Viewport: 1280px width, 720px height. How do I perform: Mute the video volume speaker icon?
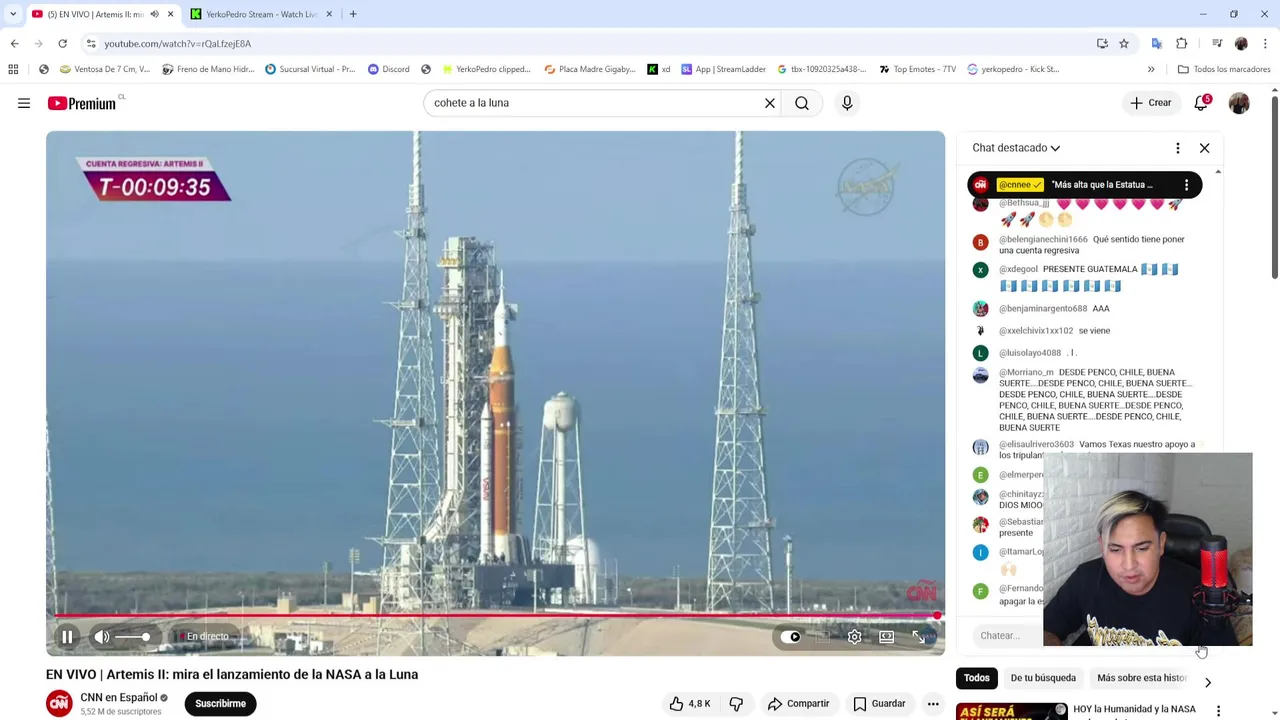(102, 636)
